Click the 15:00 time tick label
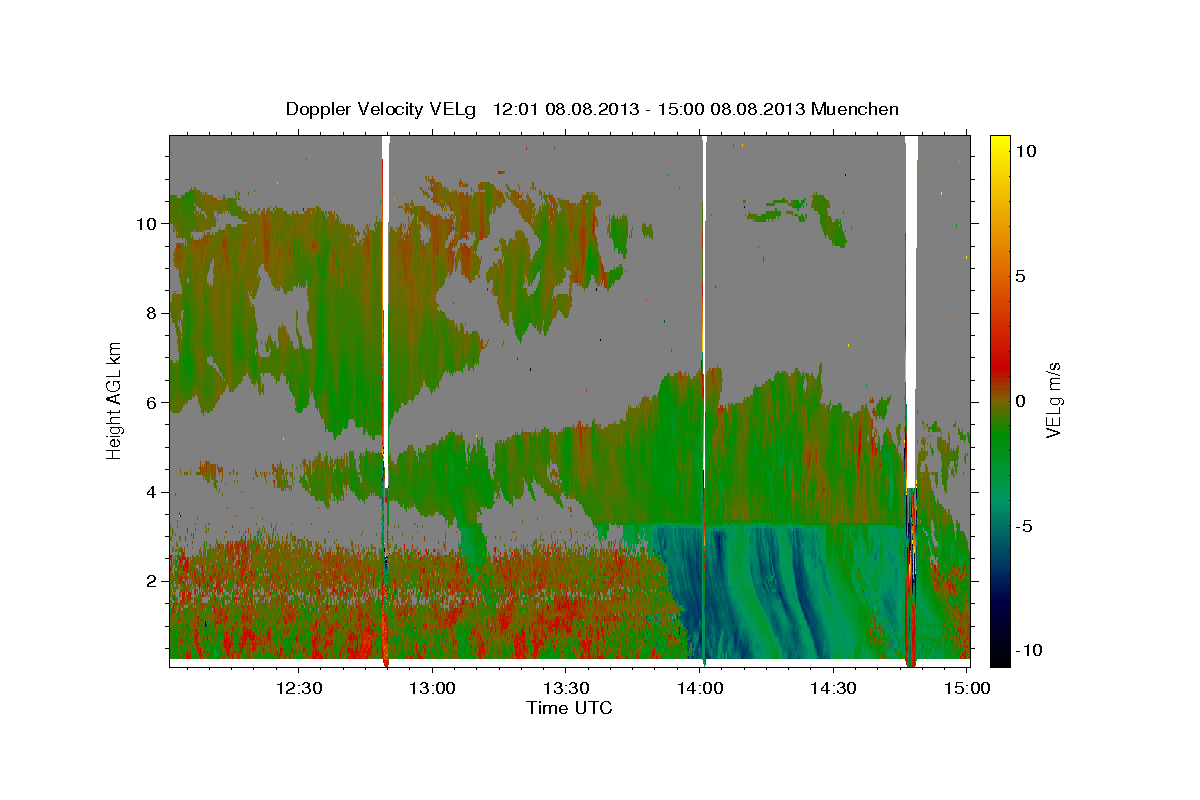The image size is (1200, 800). [x=967, y=688]
